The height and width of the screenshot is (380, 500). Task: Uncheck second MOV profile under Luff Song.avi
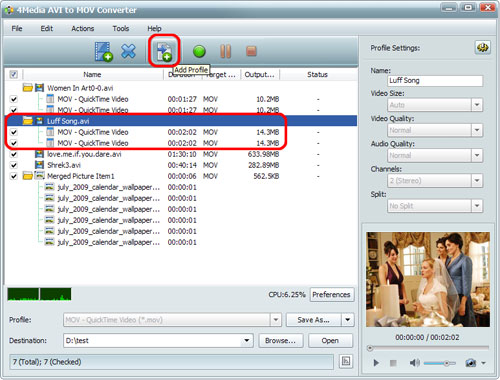coord(14,143)
